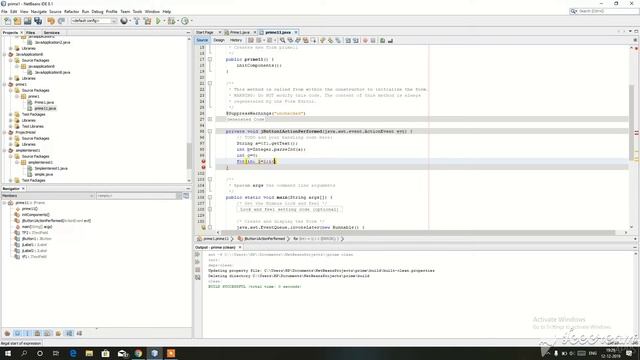The height and width of the screenshot is (360, 640).
Task: Open Windows Start menu
Action: click(8, 353)
